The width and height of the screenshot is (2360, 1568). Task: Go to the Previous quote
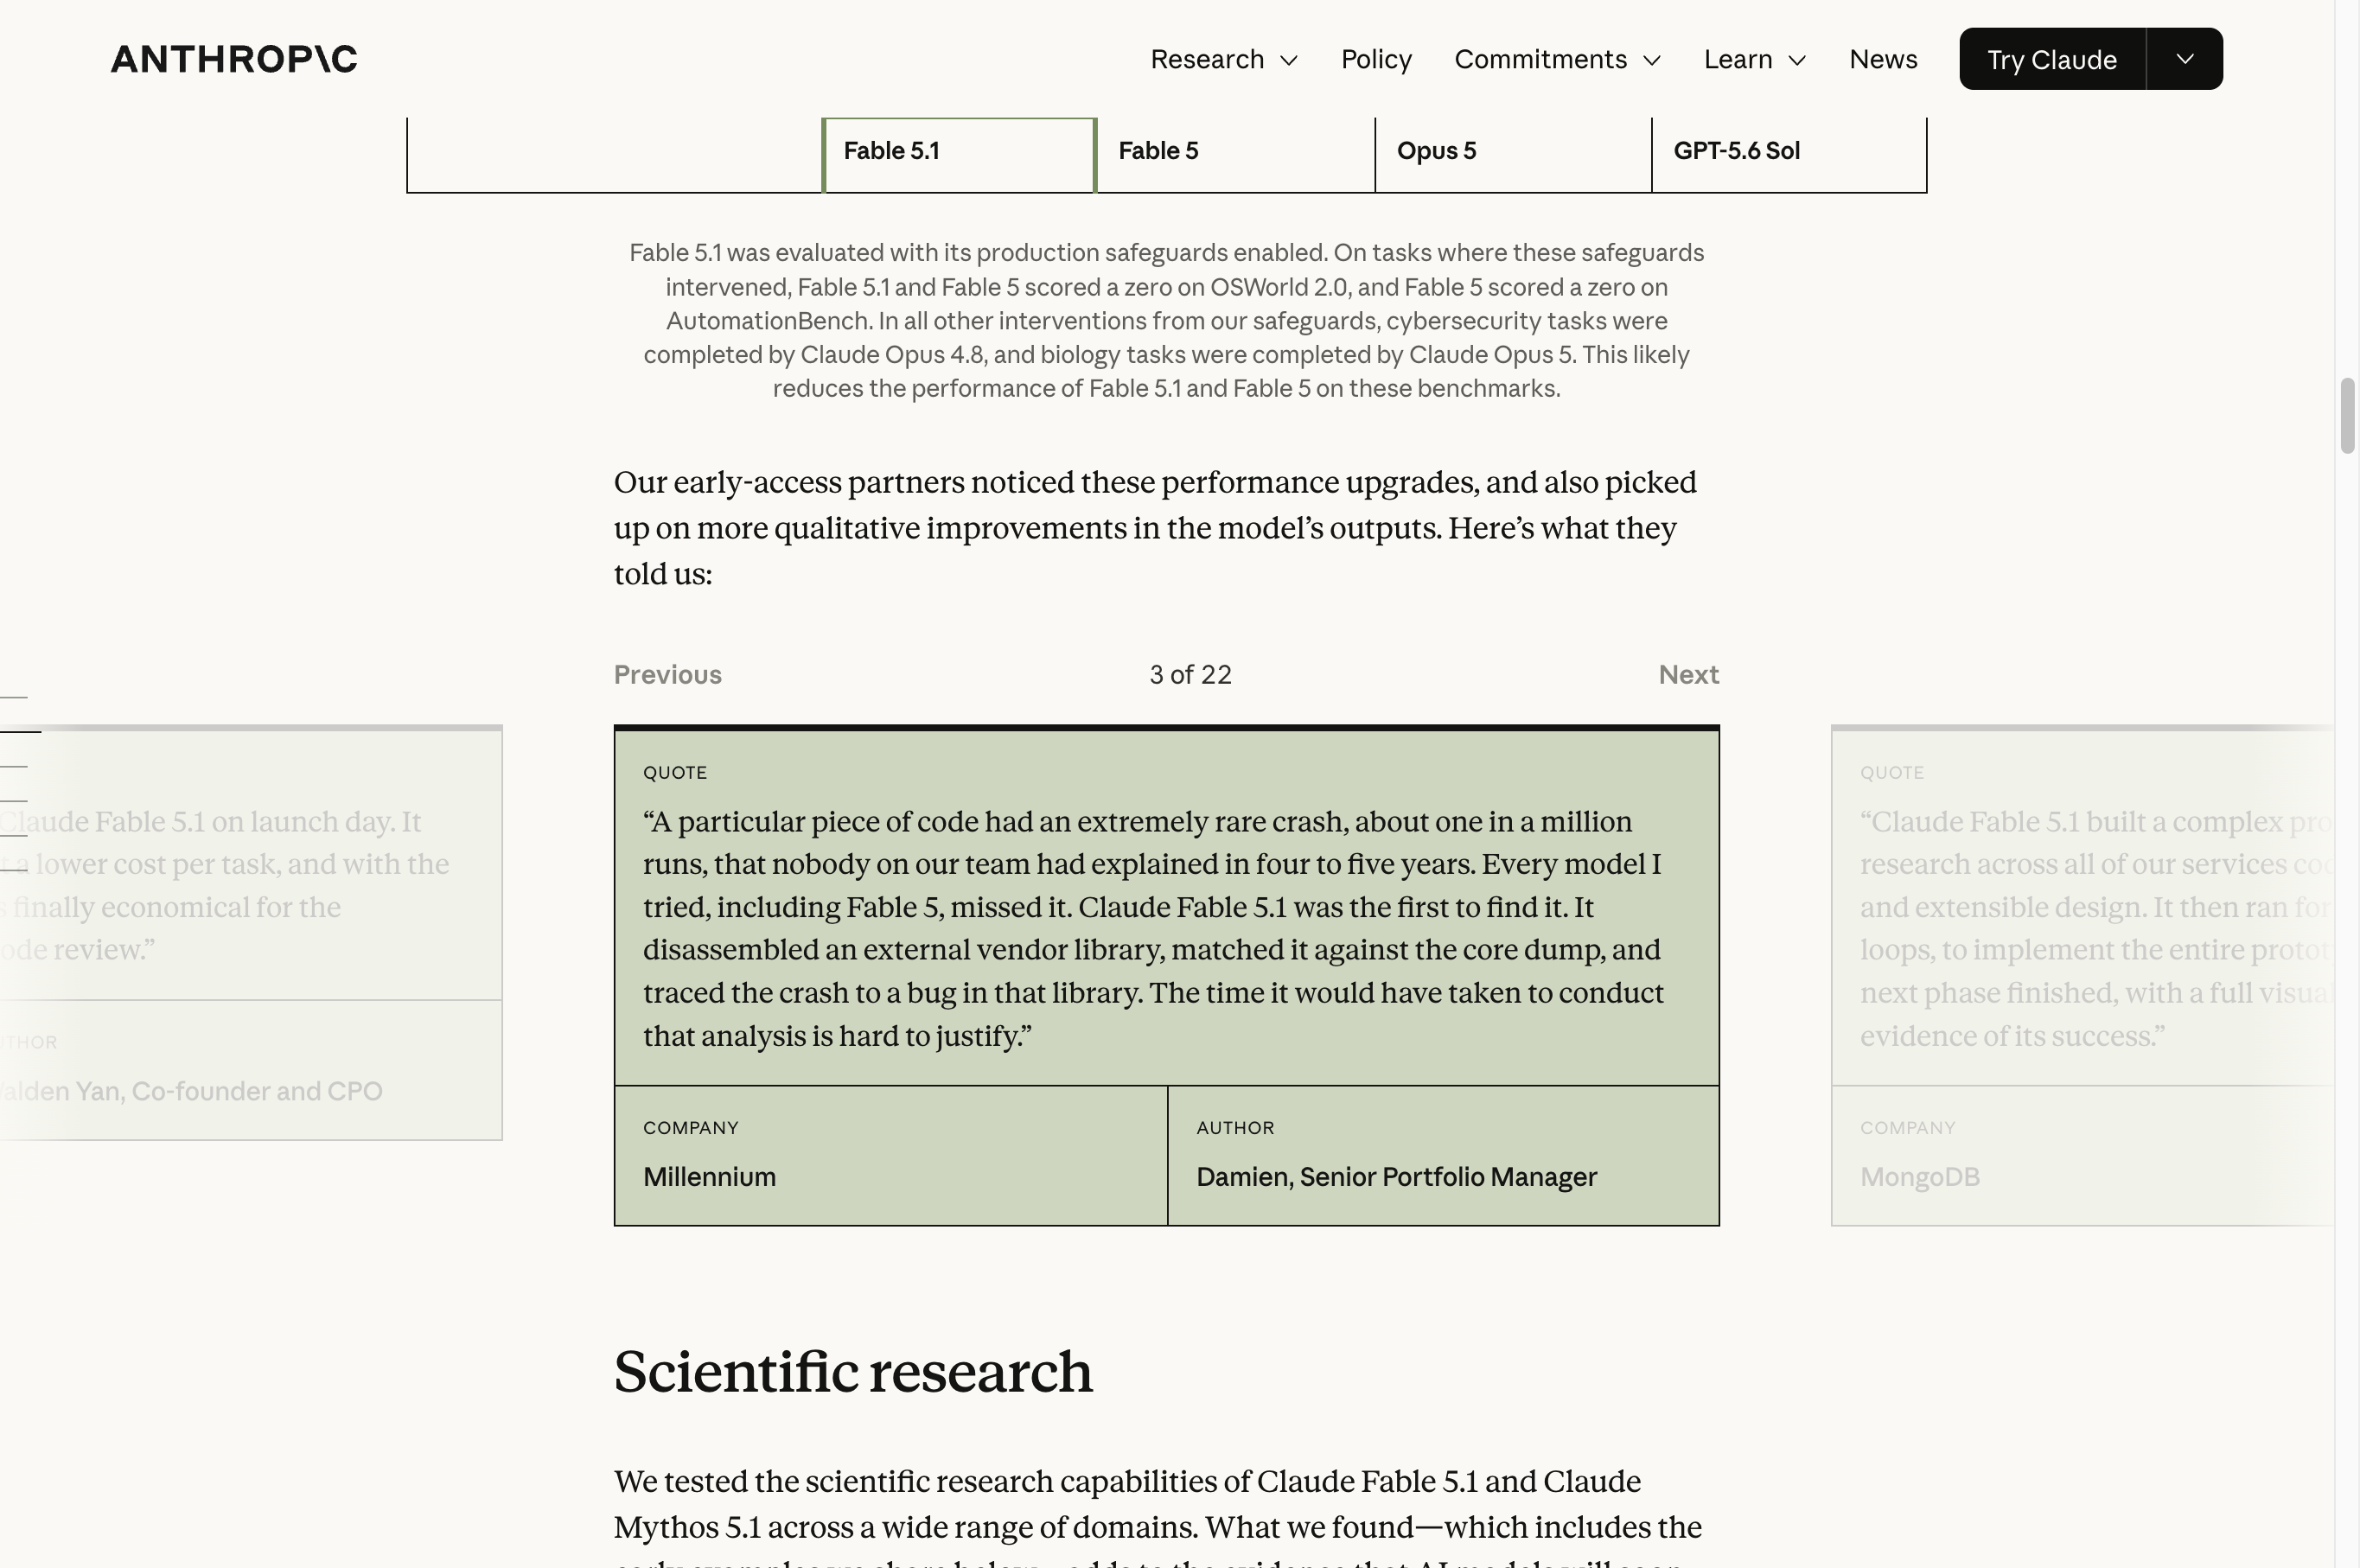(x=667, y=675)
